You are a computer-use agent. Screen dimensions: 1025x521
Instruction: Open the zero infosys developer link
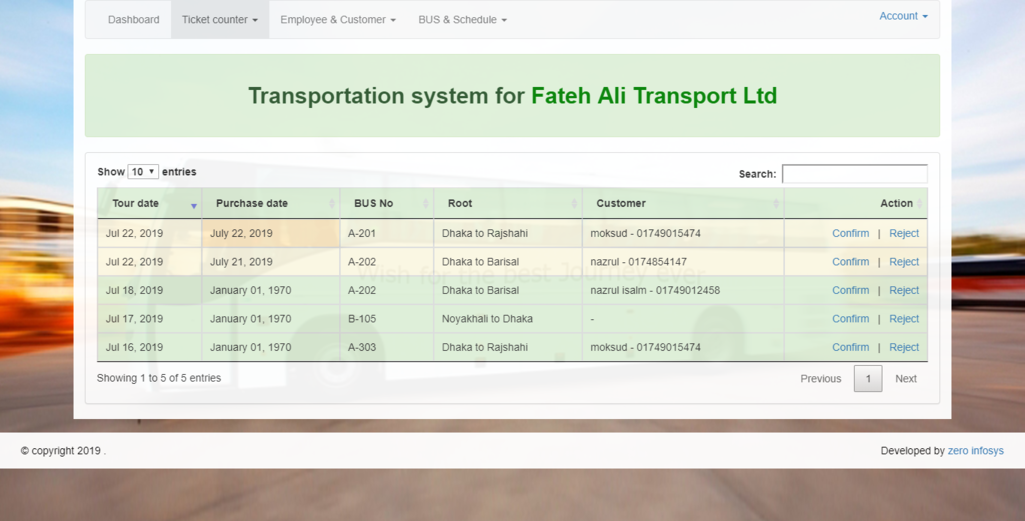(x=975, y=451)
